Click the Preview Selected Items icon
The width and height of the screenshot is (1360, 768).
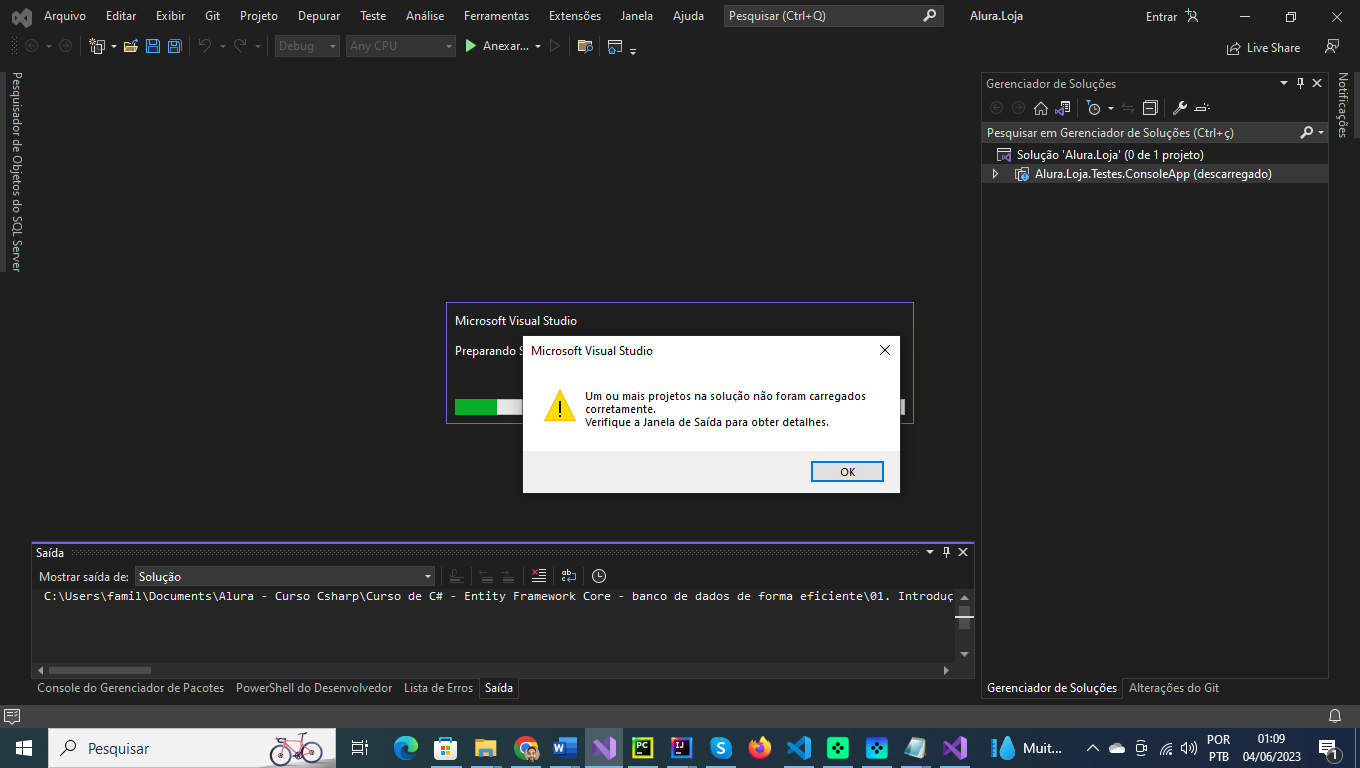coord(1202,108)
